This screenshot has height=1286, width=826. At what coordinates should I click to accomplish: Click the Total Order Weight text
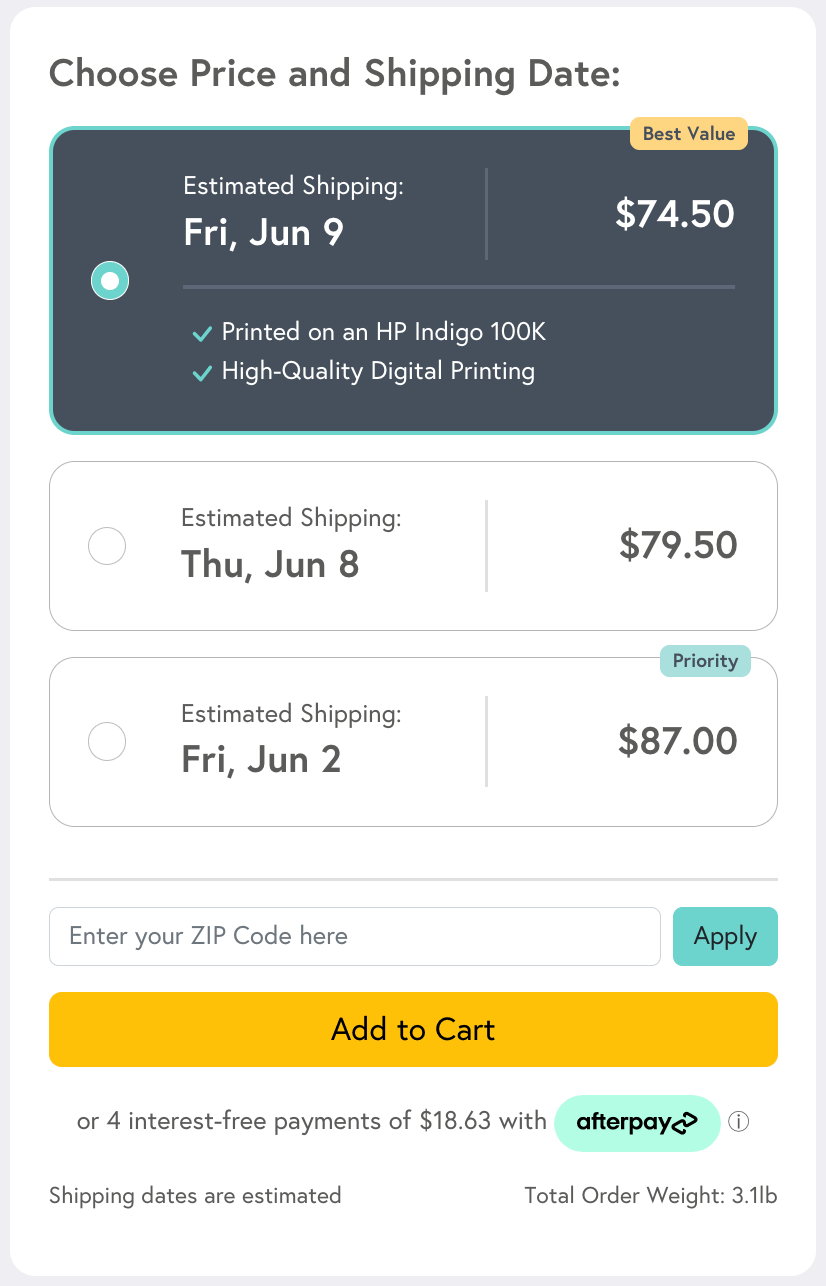point(650,1196)
